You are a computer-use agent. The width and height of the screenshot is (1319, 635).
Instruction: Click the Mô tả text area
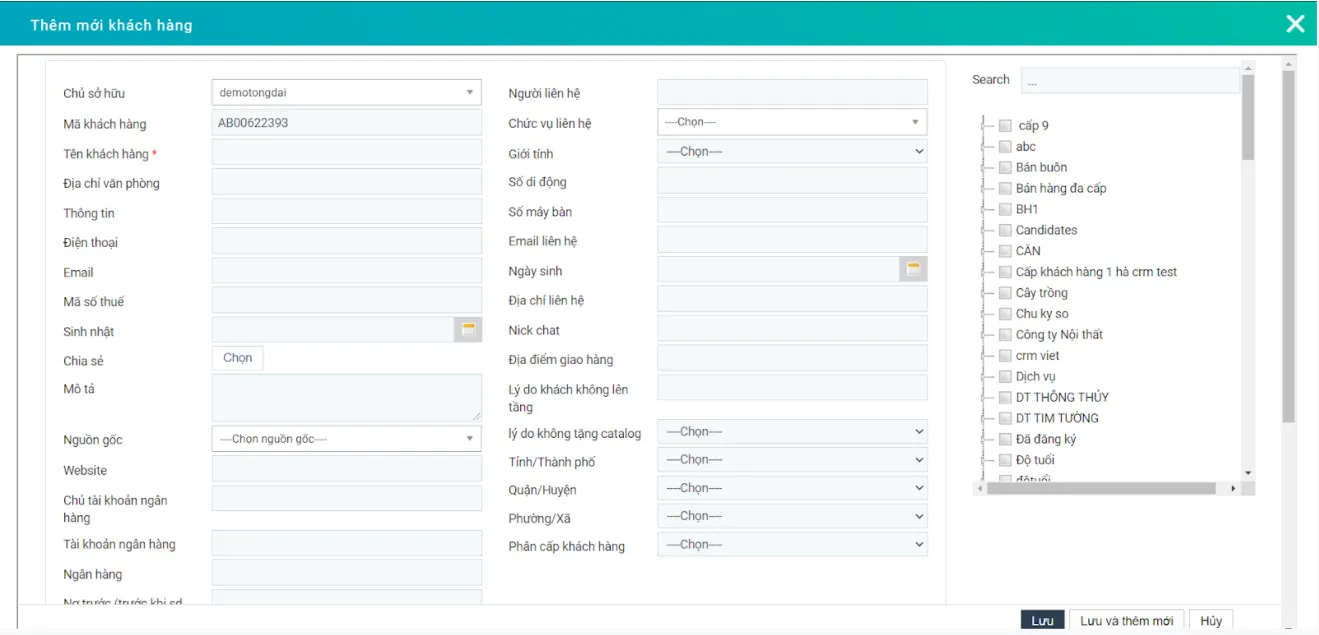(x=347, y=398)
